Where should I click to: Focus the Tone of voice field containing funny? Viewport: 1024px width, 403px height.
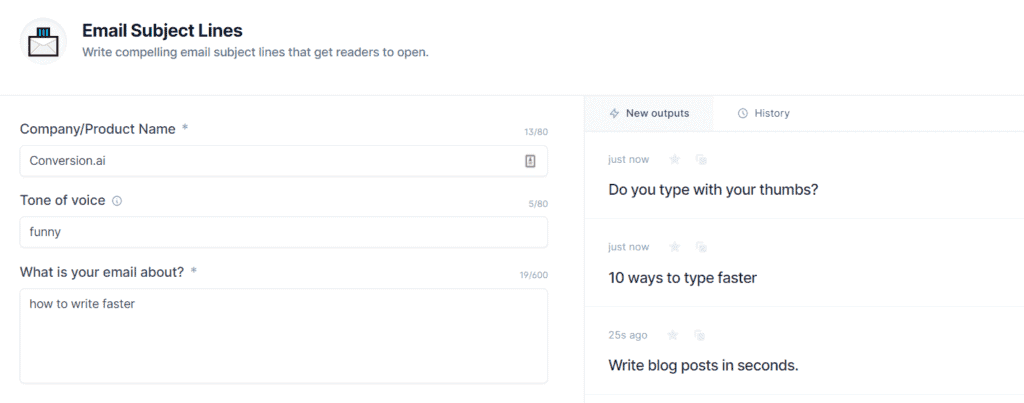tap(283, 232)
